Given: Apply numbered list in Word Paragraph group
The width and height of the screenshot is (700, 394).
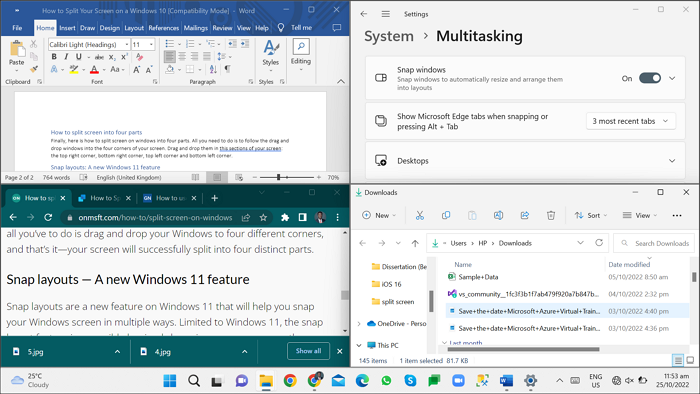Looking at the screenshot, I should (x=190, y=44).
